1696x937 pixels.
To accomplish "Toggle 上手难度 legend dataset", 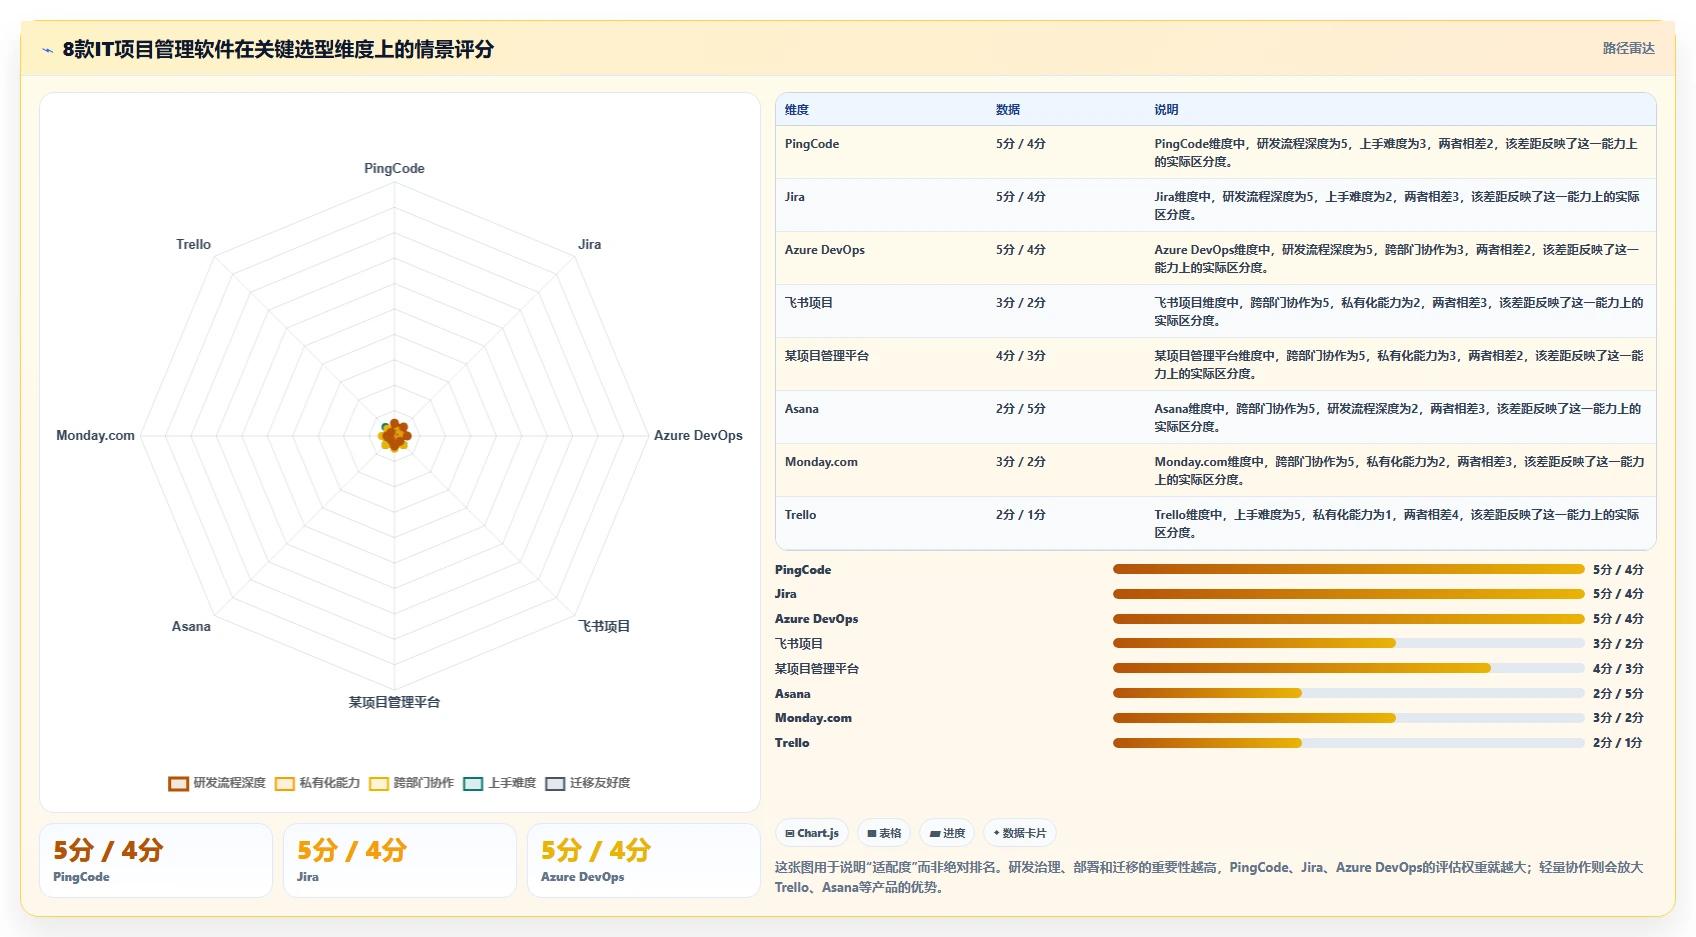I will click(x=500, y=783).
